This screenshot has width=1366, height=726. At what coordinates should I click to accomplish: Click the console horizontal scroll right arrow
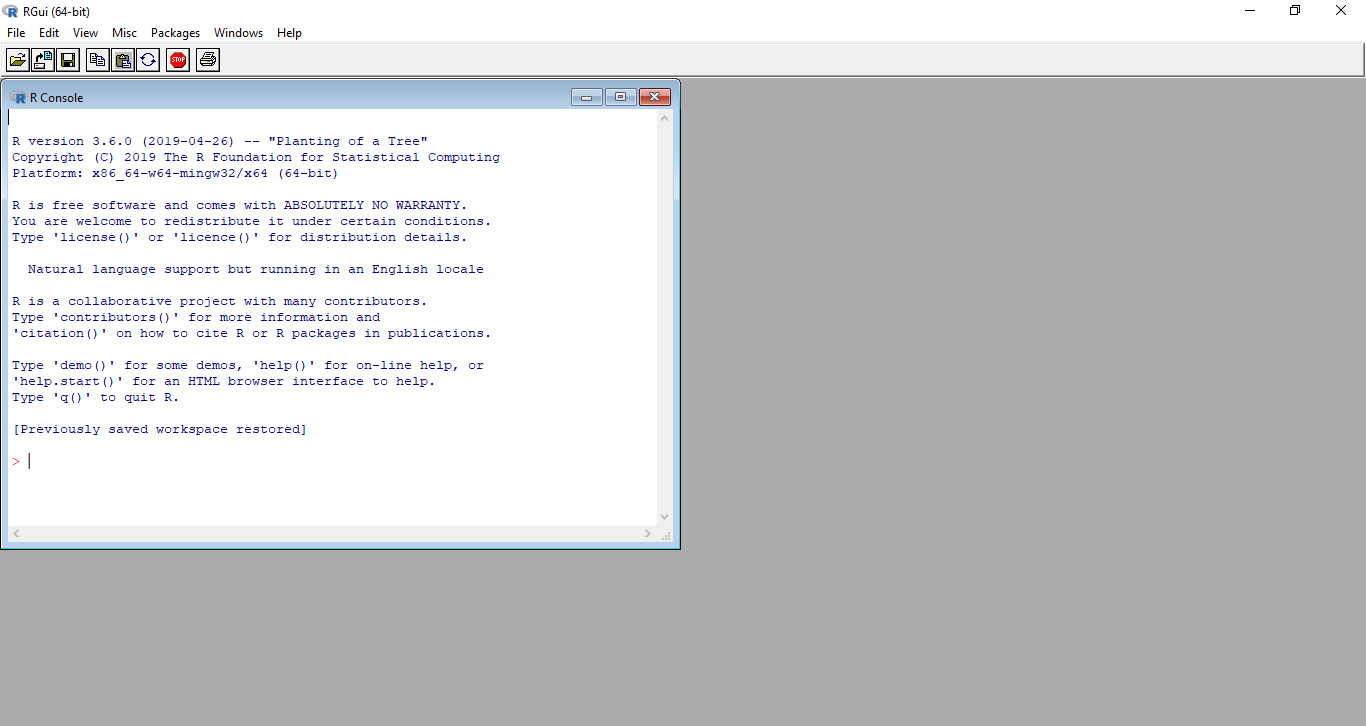point(649,534)
